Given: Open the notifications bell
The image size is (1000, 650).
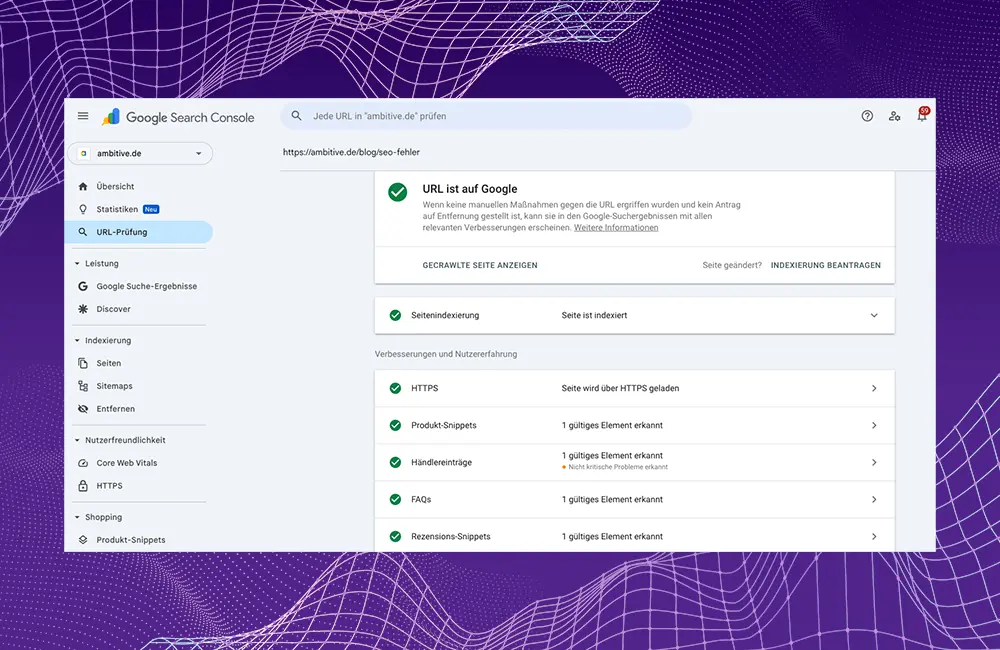Looking at the screenshot, I should [x=922, y=116].
